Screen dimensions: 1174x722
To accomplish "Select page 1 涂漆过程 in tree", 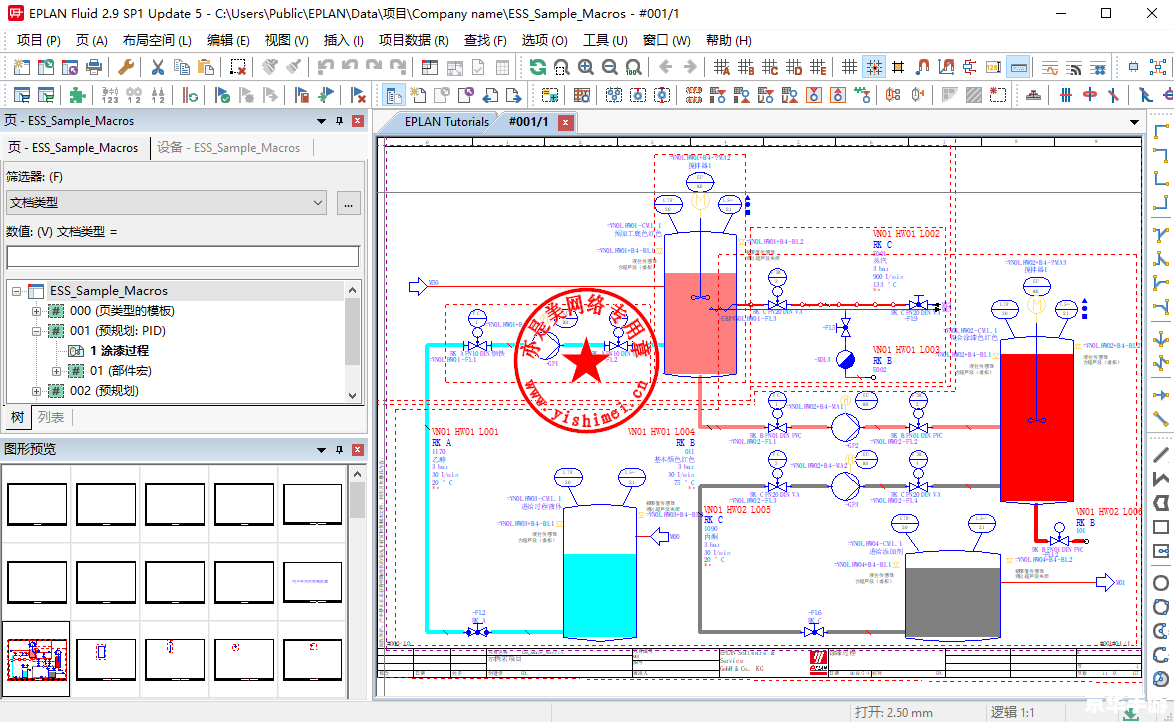I will click(119, 351).
